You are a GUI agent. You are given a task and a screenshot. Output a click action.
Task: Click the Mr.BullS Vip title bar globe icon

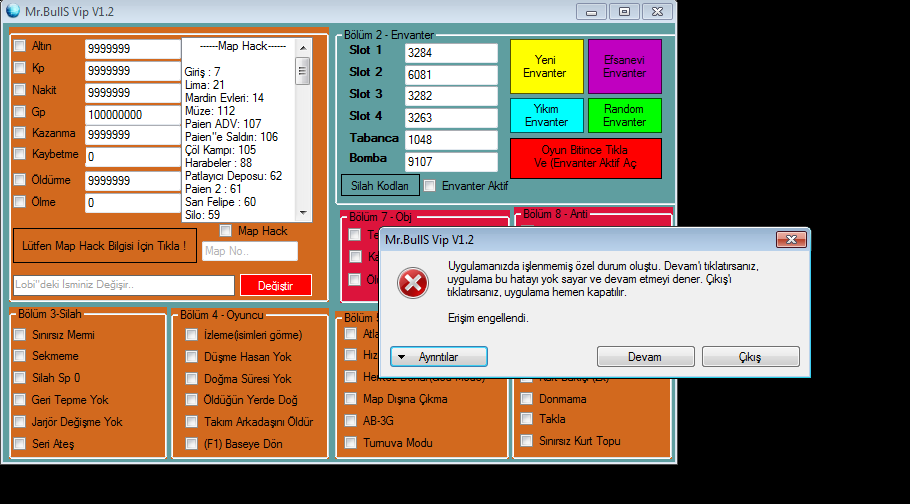coord(12,10)
